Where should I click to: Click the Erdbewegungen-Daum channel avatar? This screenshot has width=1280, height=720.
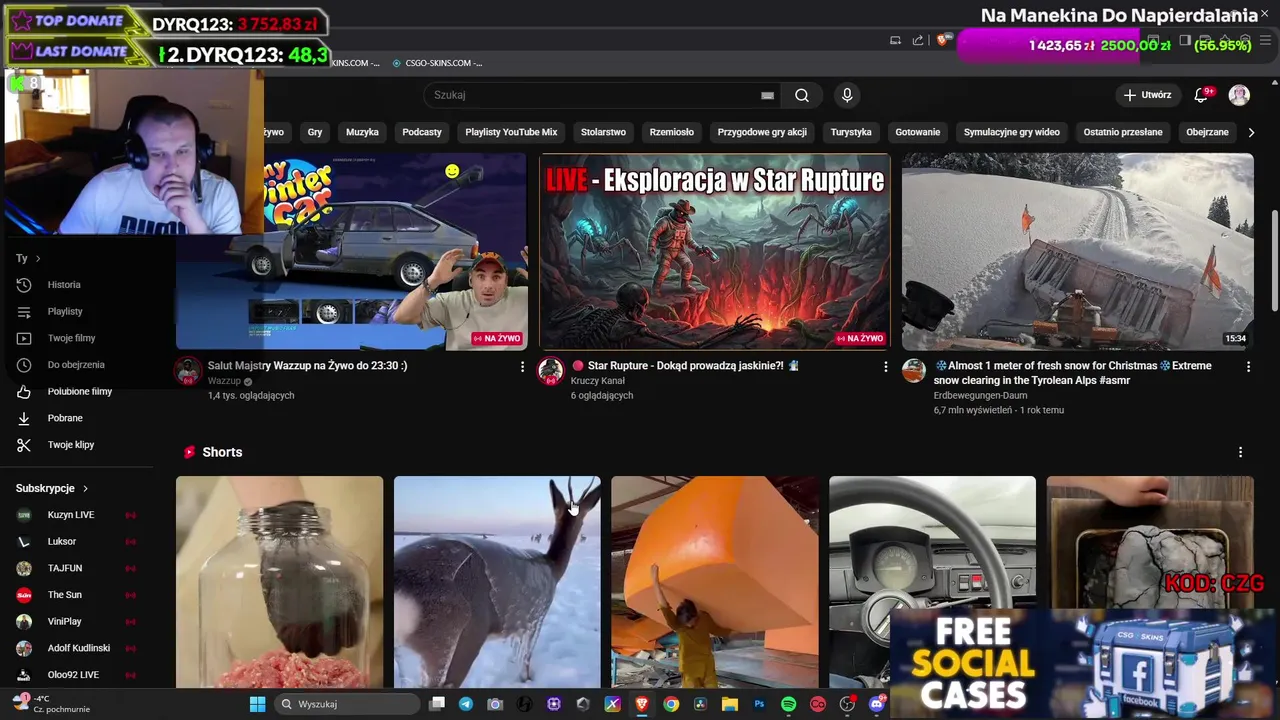tap(914, 371)
